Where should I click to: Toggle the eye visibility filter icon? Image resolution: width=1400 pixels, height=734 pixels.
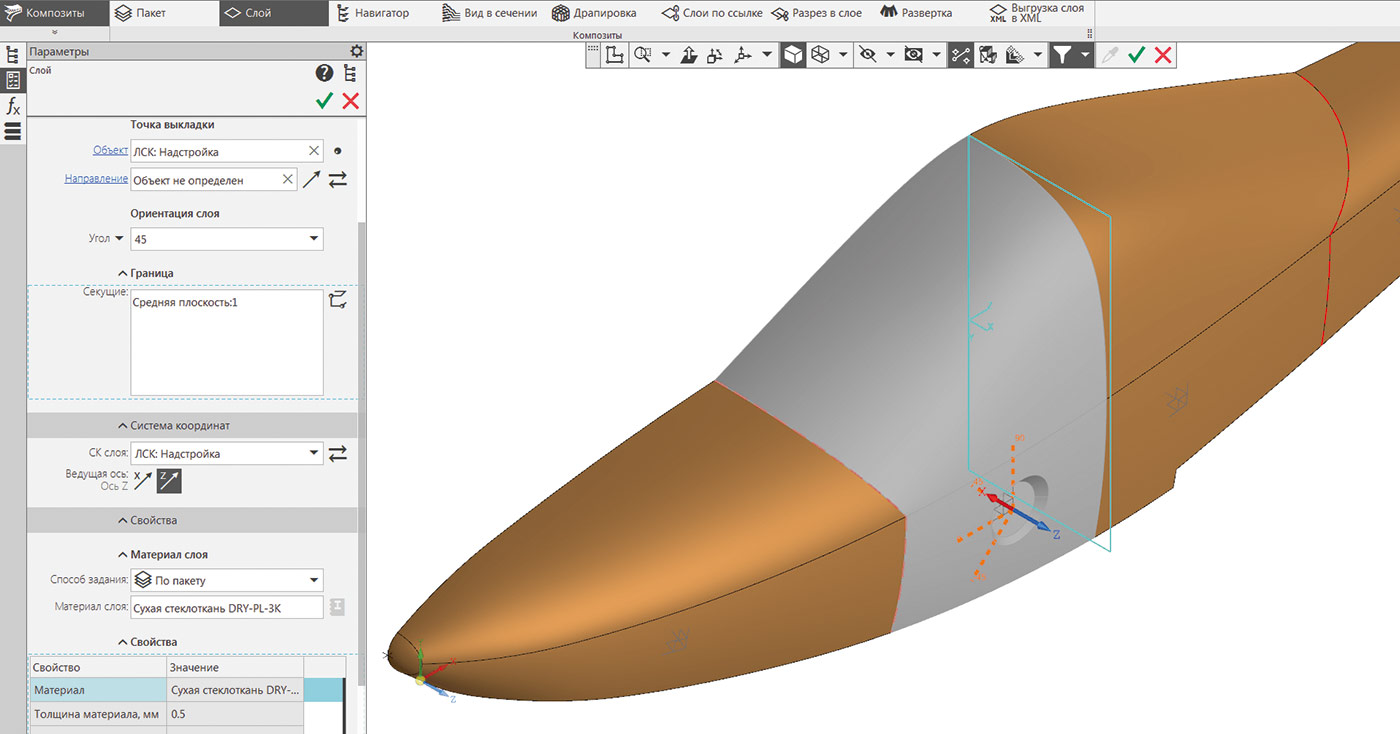pos(913,55)
